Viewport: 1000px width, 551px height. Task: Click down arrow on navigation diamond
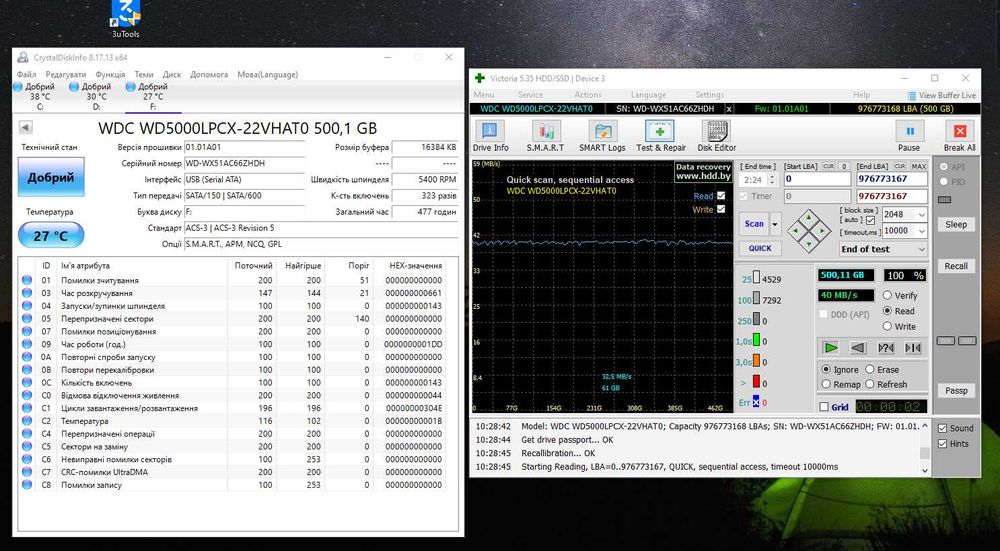click(809, 244)
